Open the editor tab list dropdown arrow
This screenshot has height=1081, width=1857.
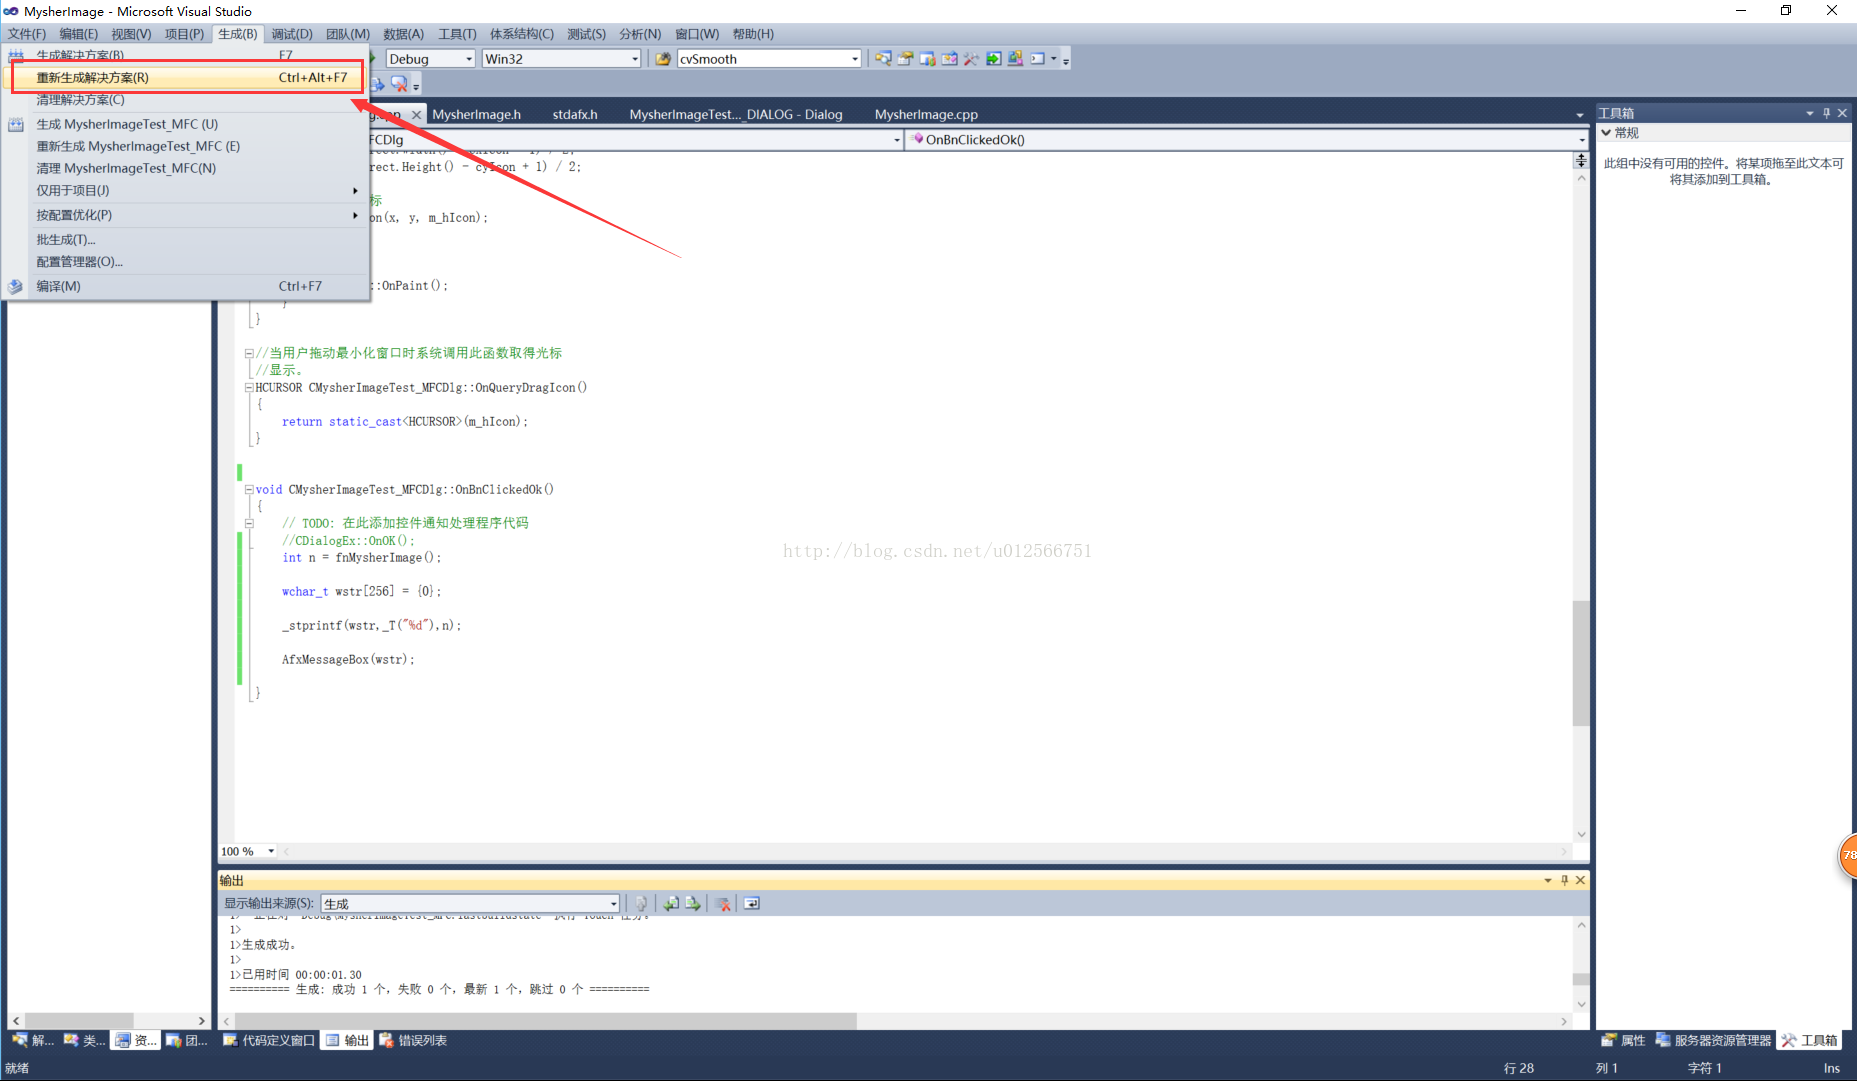1579,115
